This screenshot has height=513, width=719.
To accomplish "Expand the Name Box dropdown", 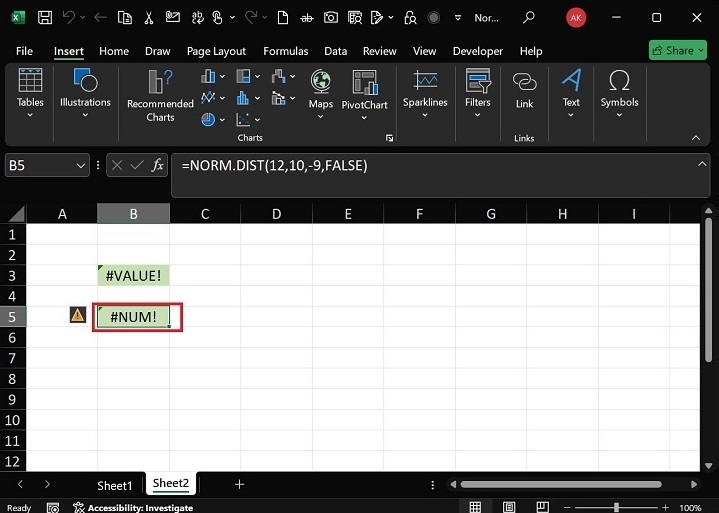I will [81, 166].
